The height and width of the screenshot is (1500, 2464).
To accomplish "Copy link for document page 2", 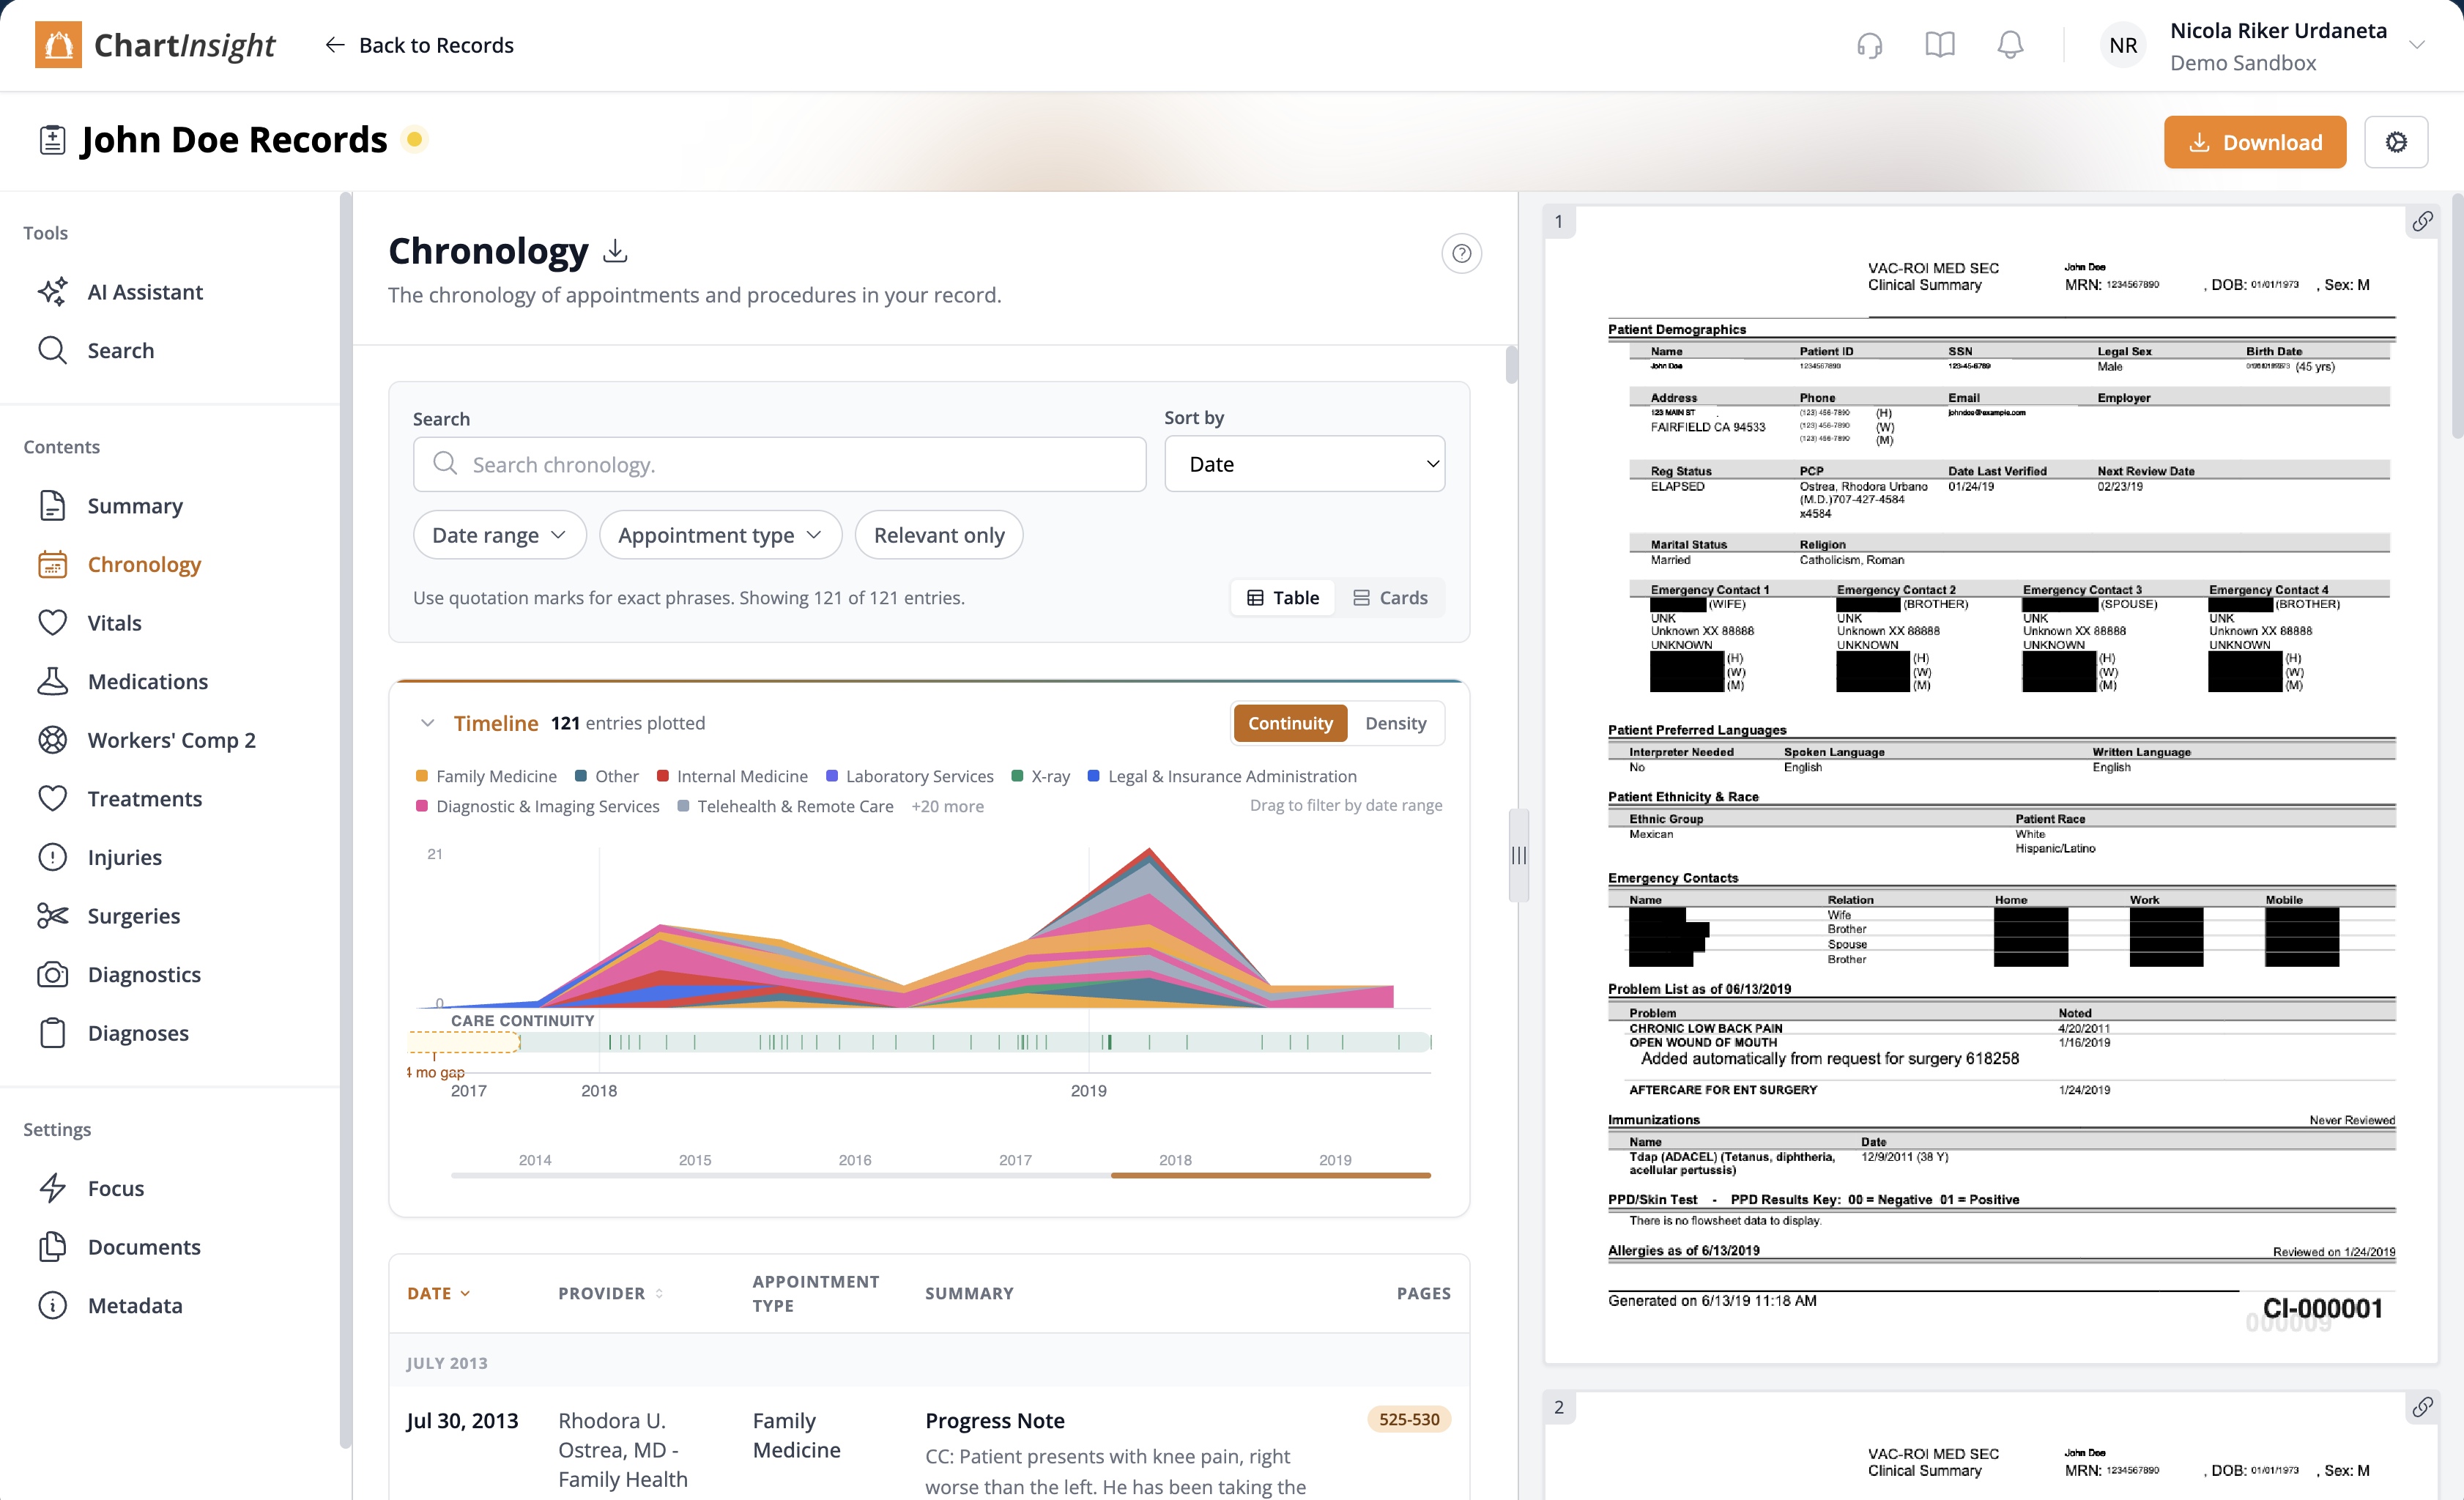I will [2422, 1407].
